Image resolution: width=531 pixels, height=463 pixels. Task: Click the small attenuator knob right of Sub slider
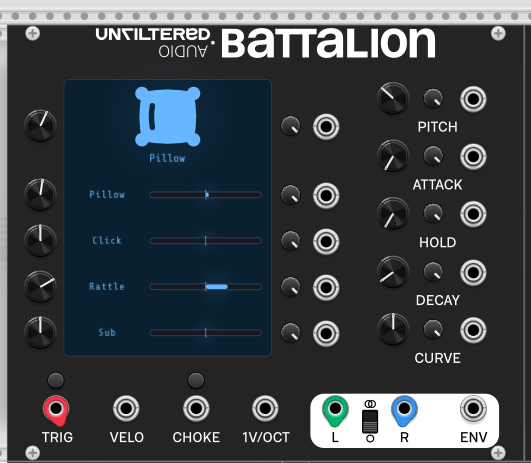point(291,333)
